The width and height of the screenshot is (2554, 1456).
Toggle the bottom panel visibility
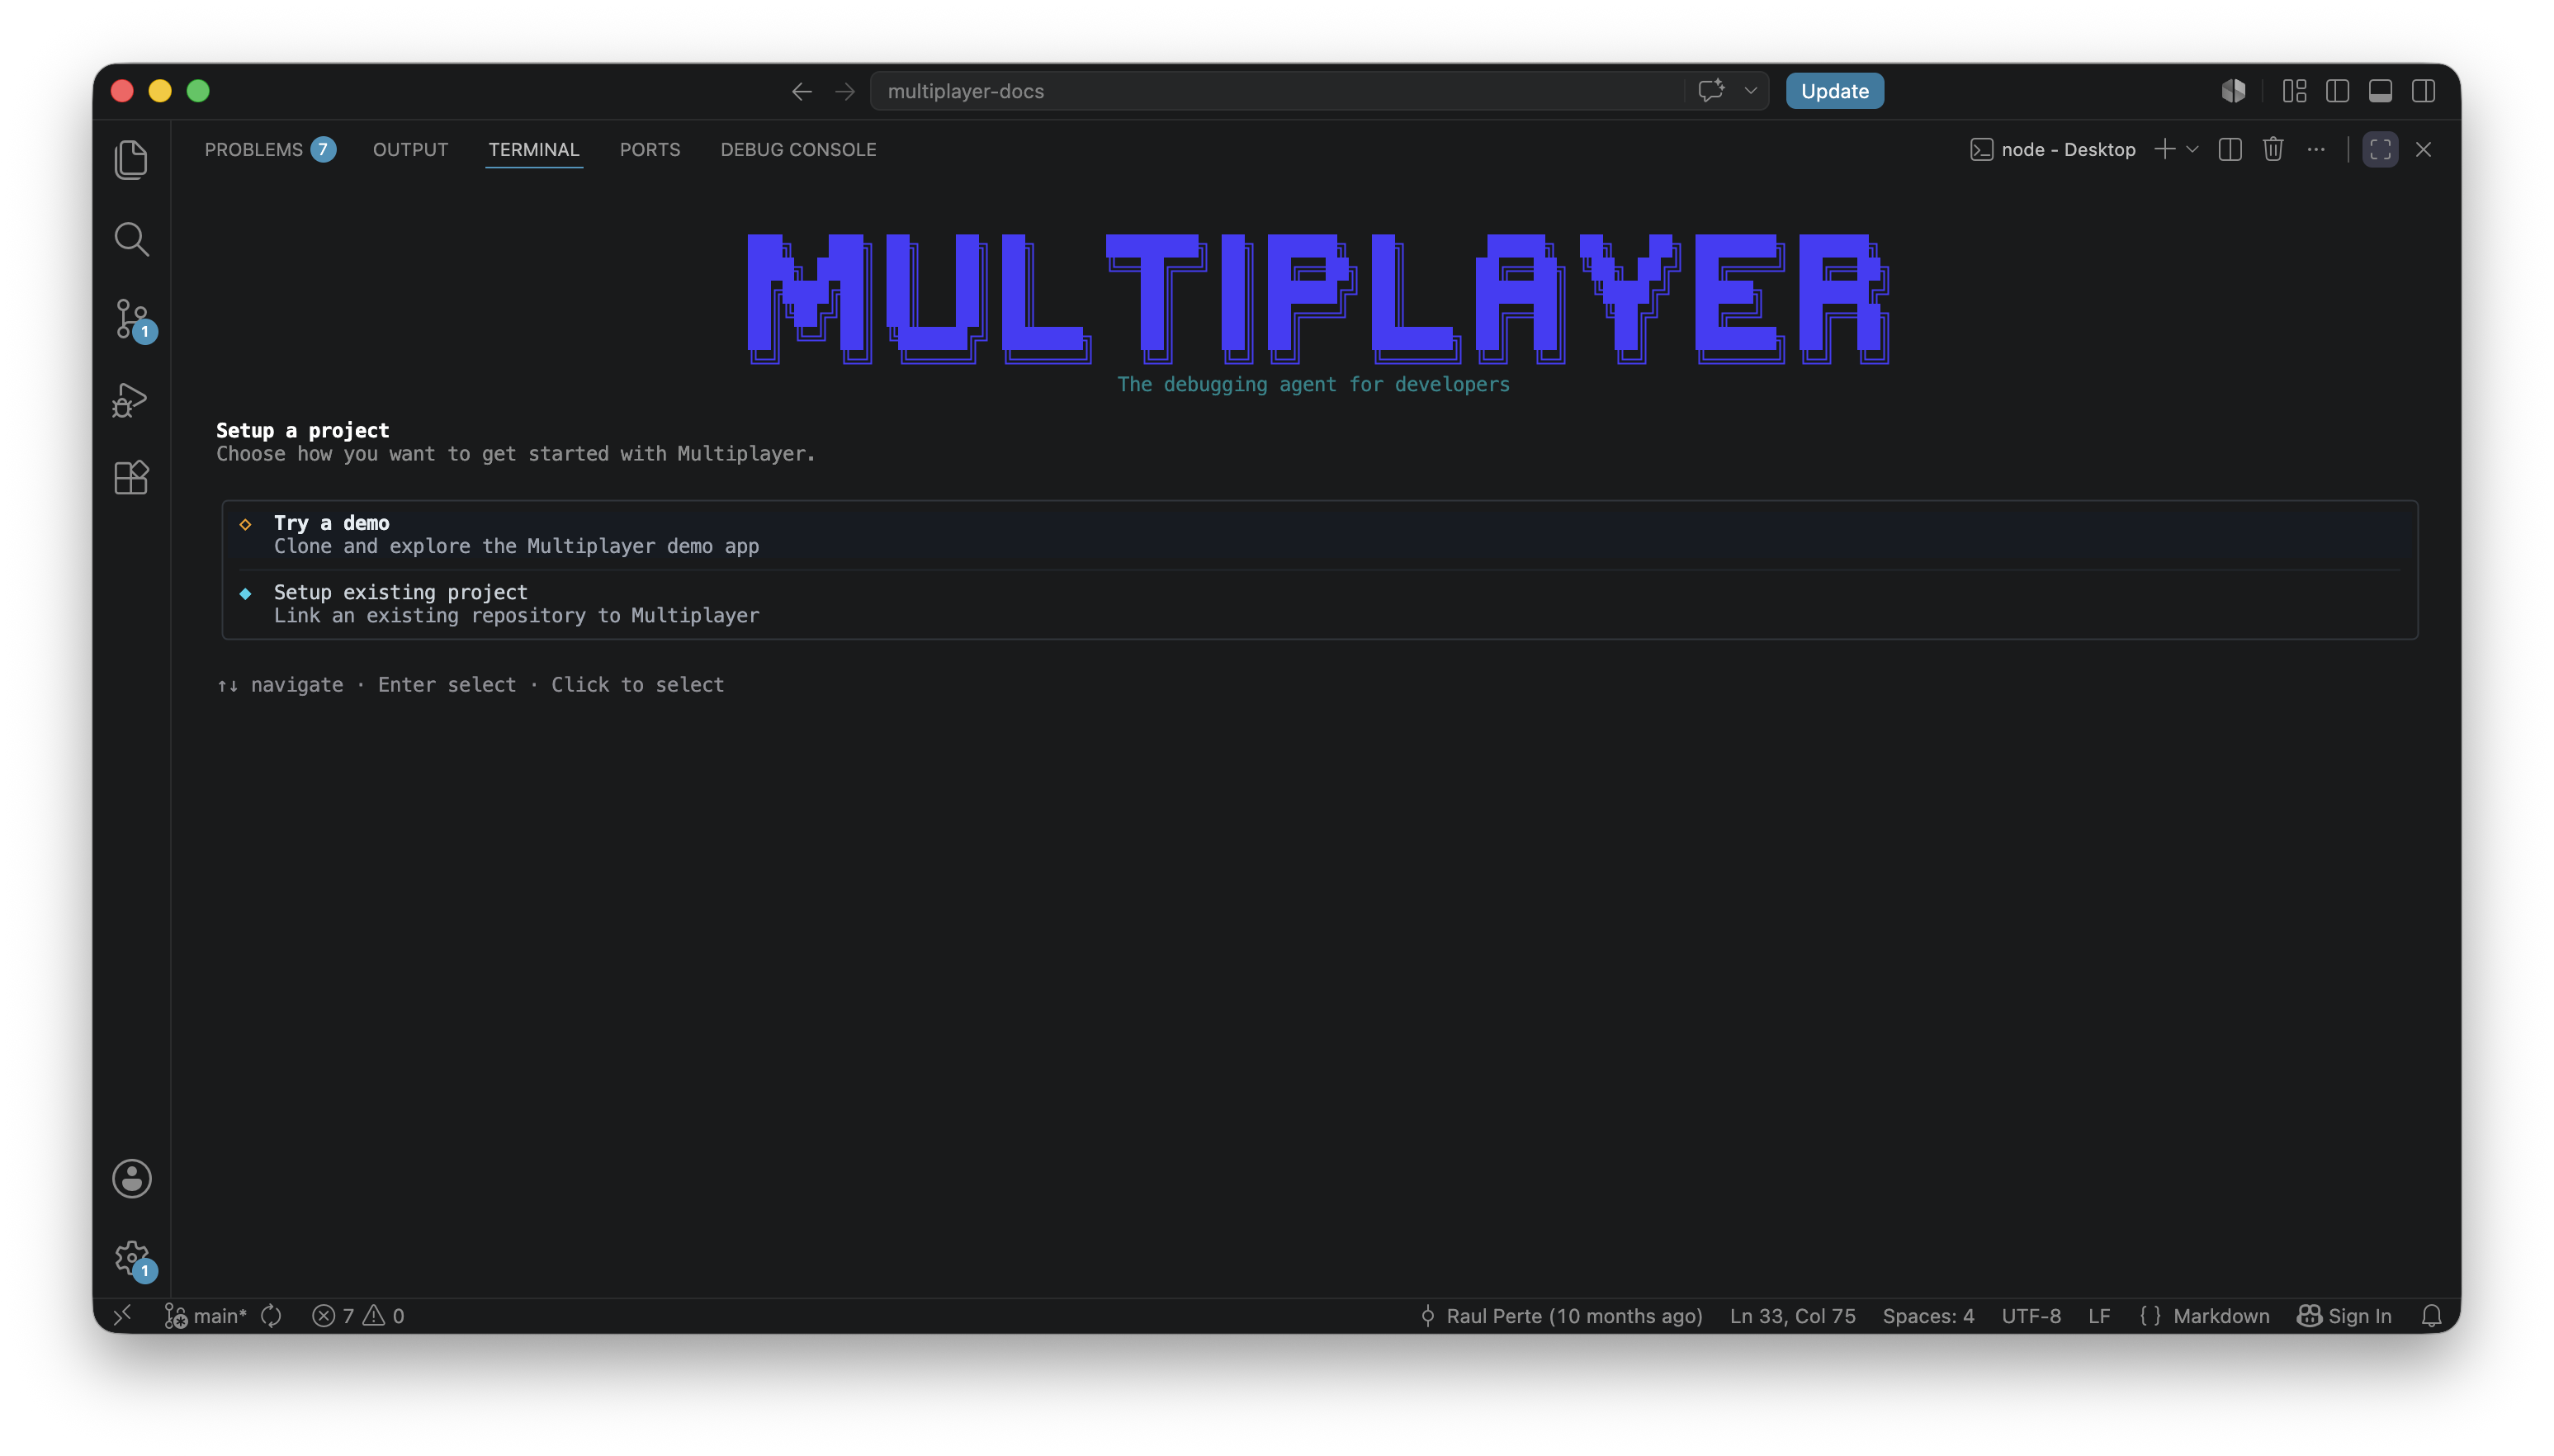tap(2380, 91)
